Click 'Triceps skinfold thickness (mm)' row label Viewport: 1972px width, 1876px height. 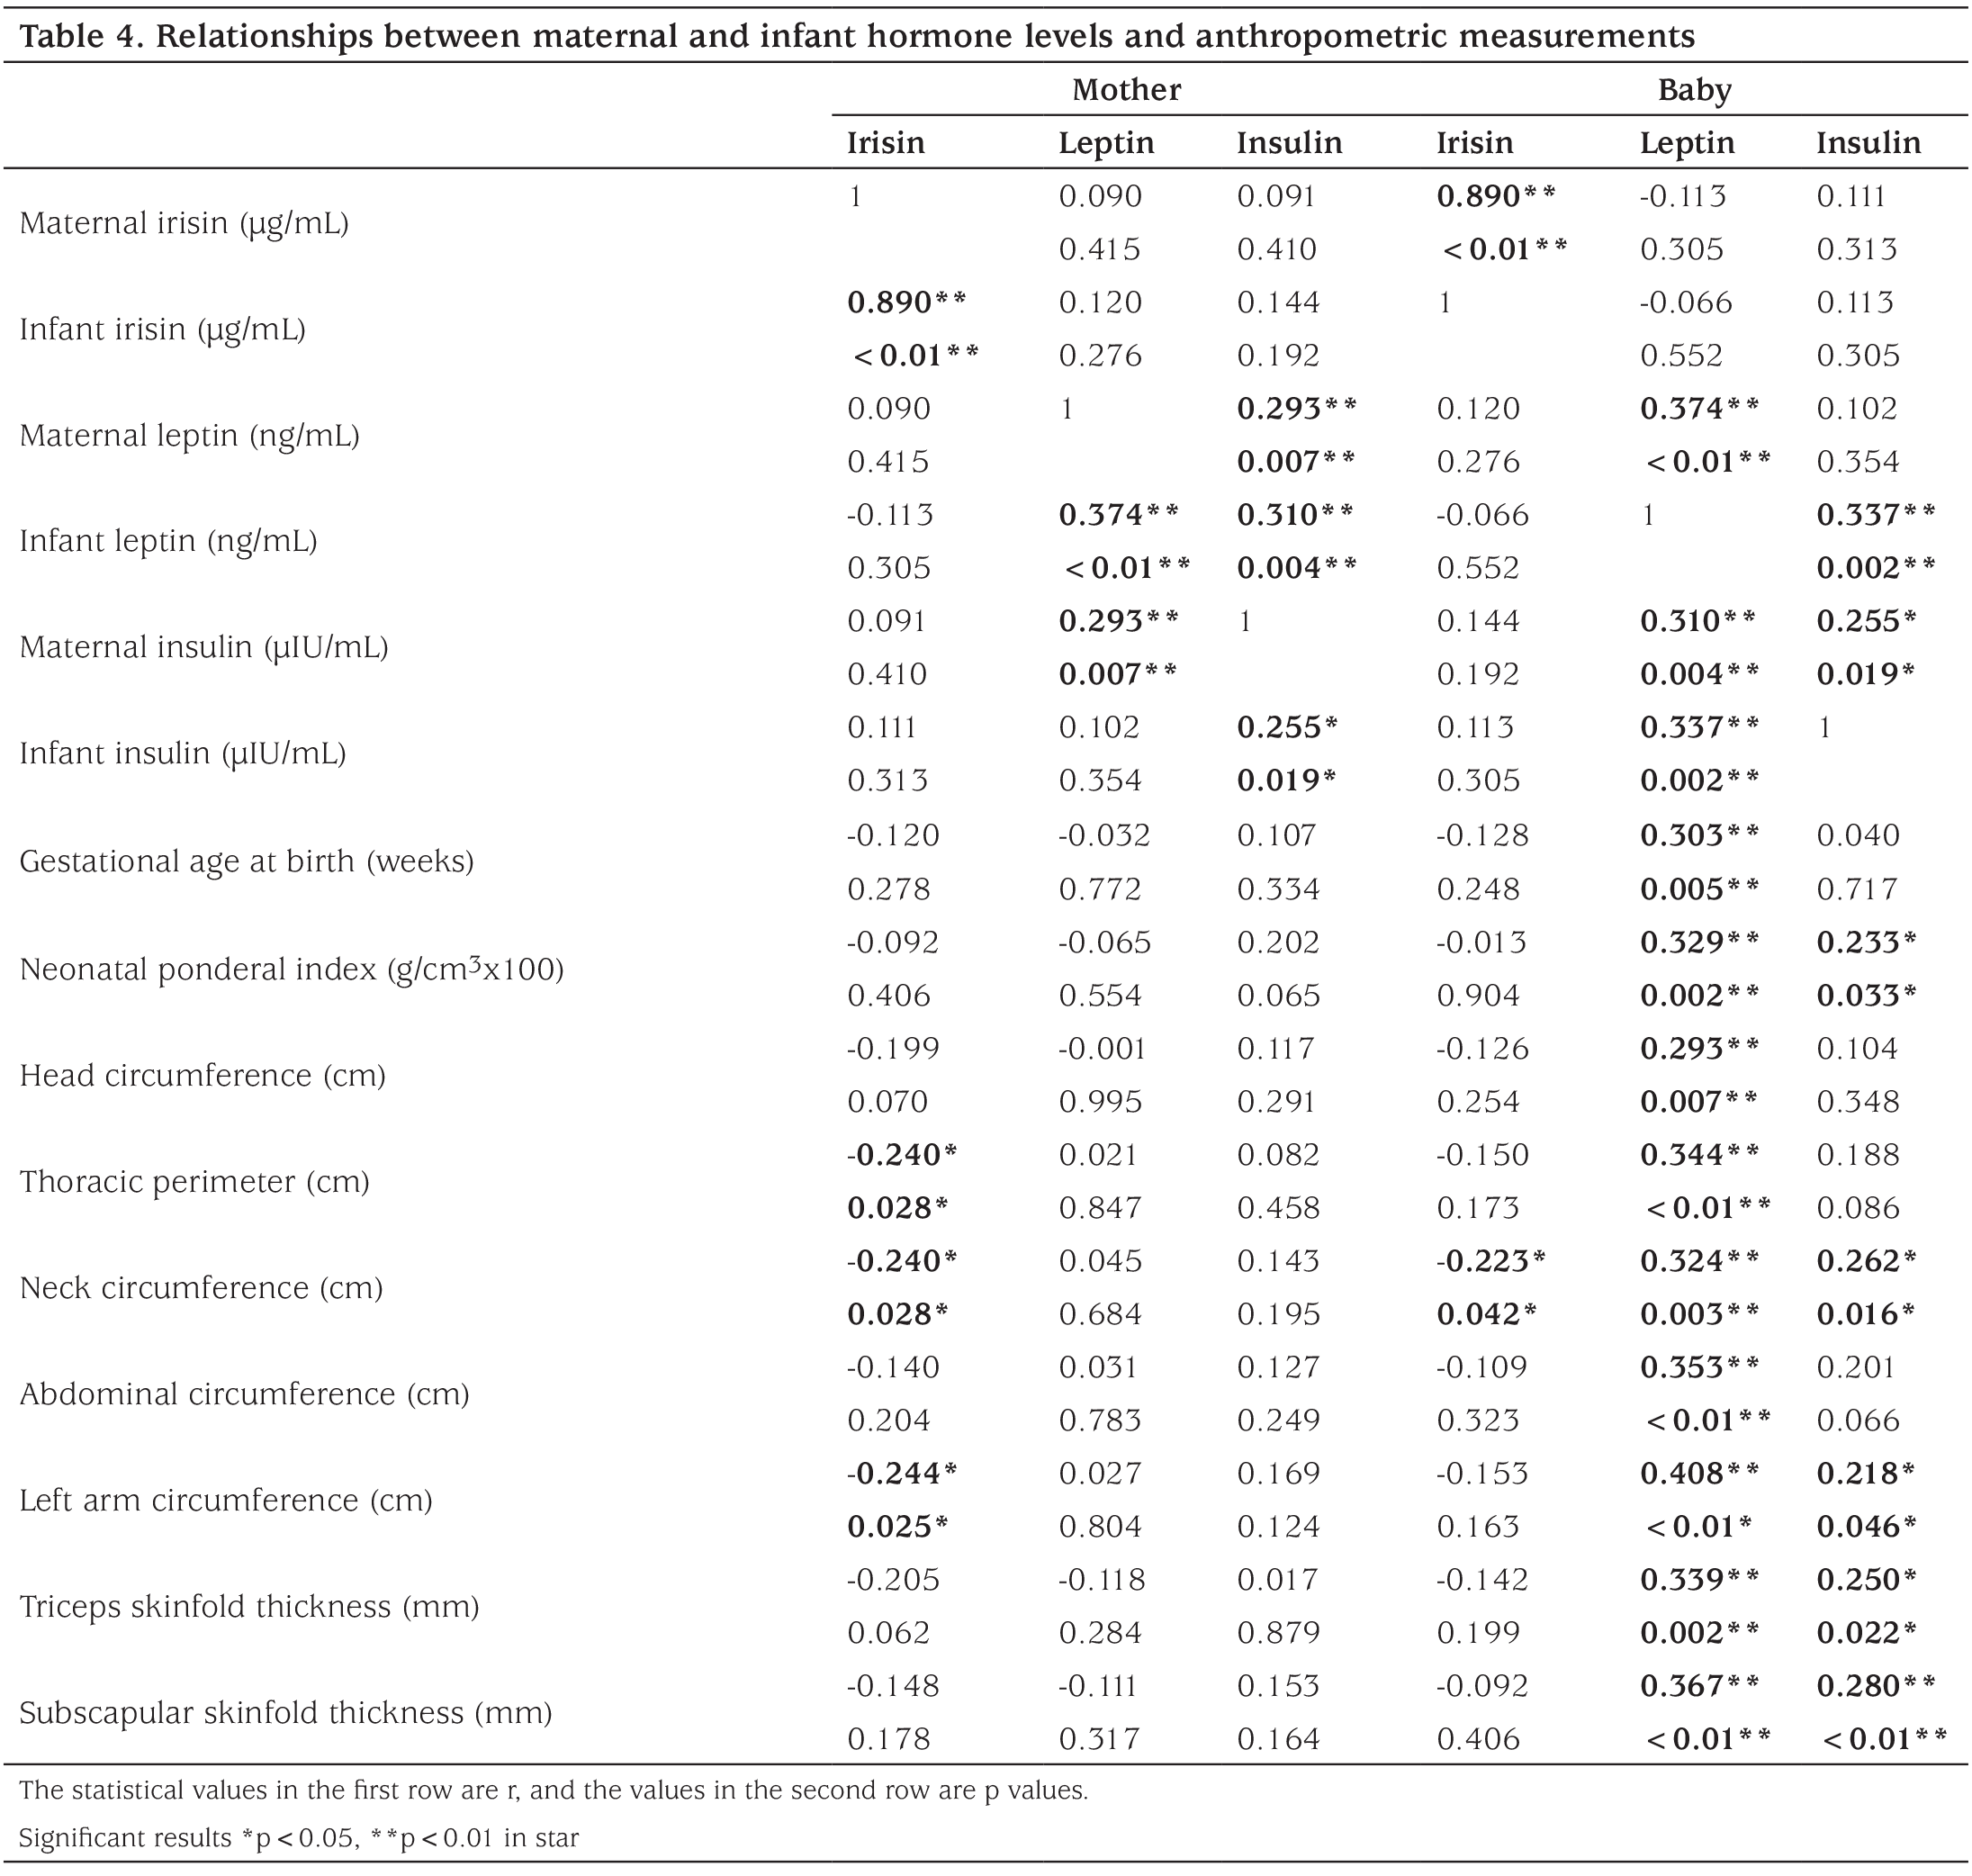point(249,1606)
